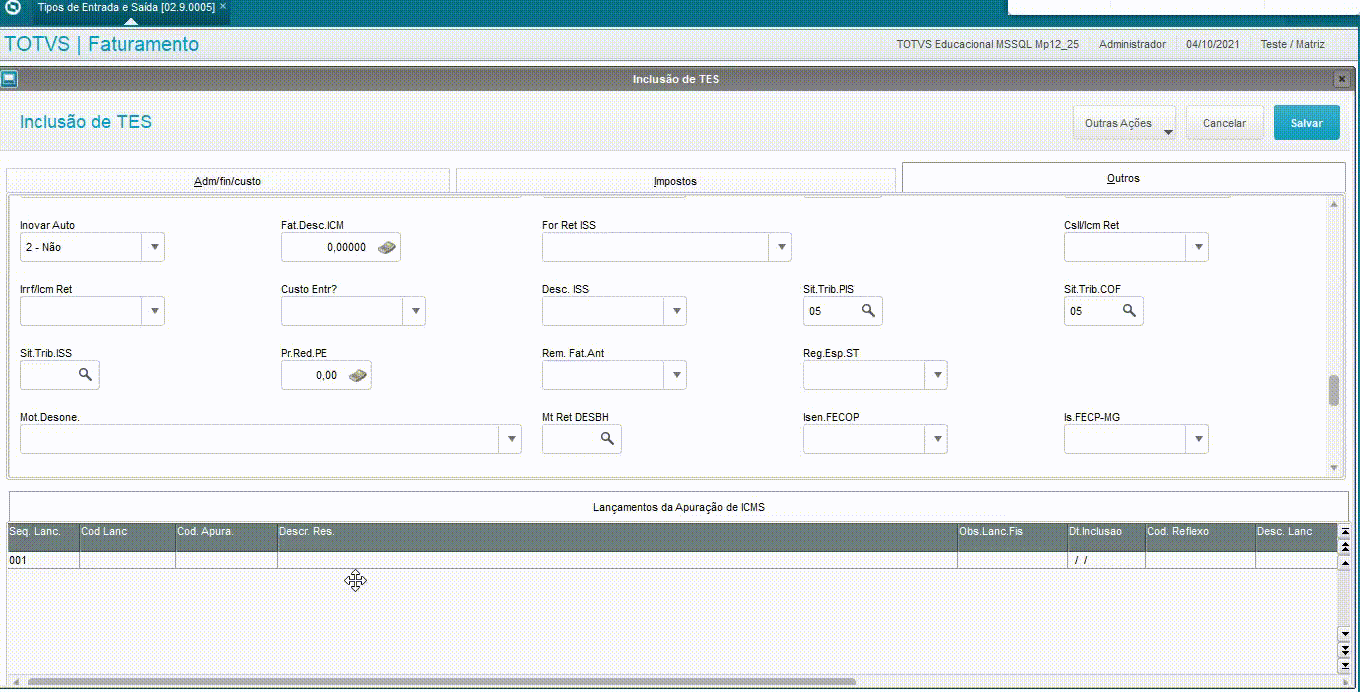Open lookup magnifier for Sit.Trib.PIS
1360x692 pixels.
pos(868,311)
